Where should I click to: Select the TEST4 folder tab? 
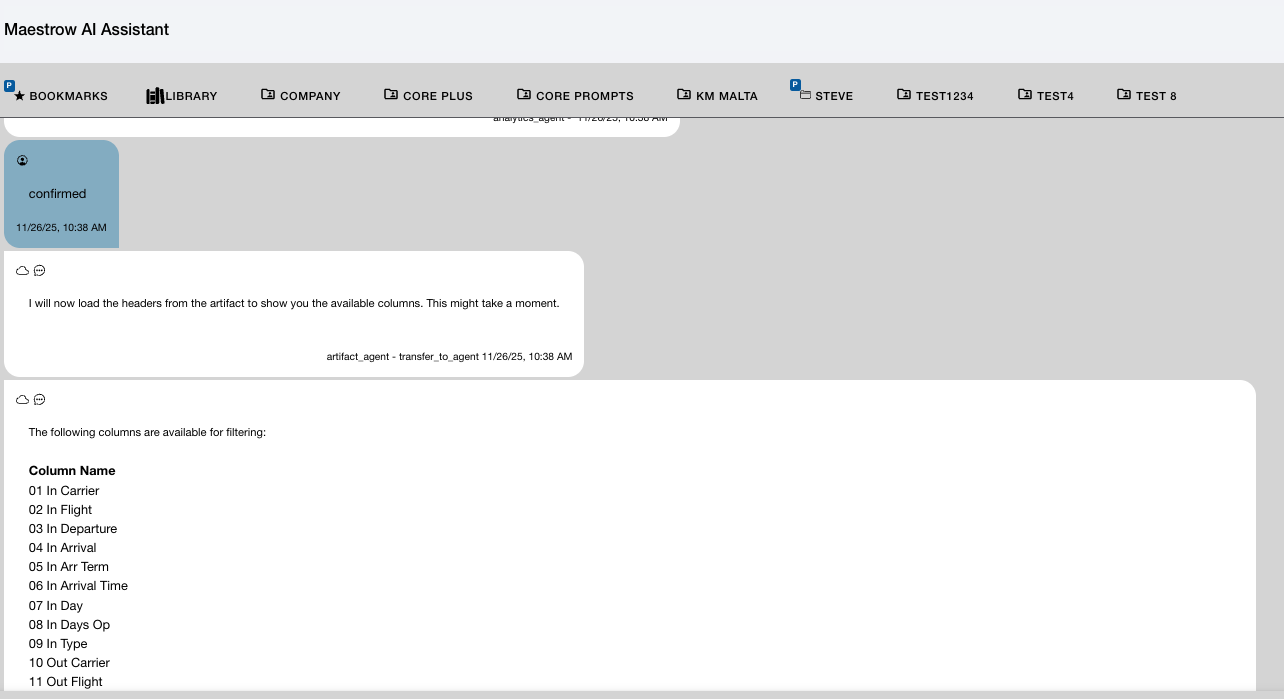tap(1046, 96)
